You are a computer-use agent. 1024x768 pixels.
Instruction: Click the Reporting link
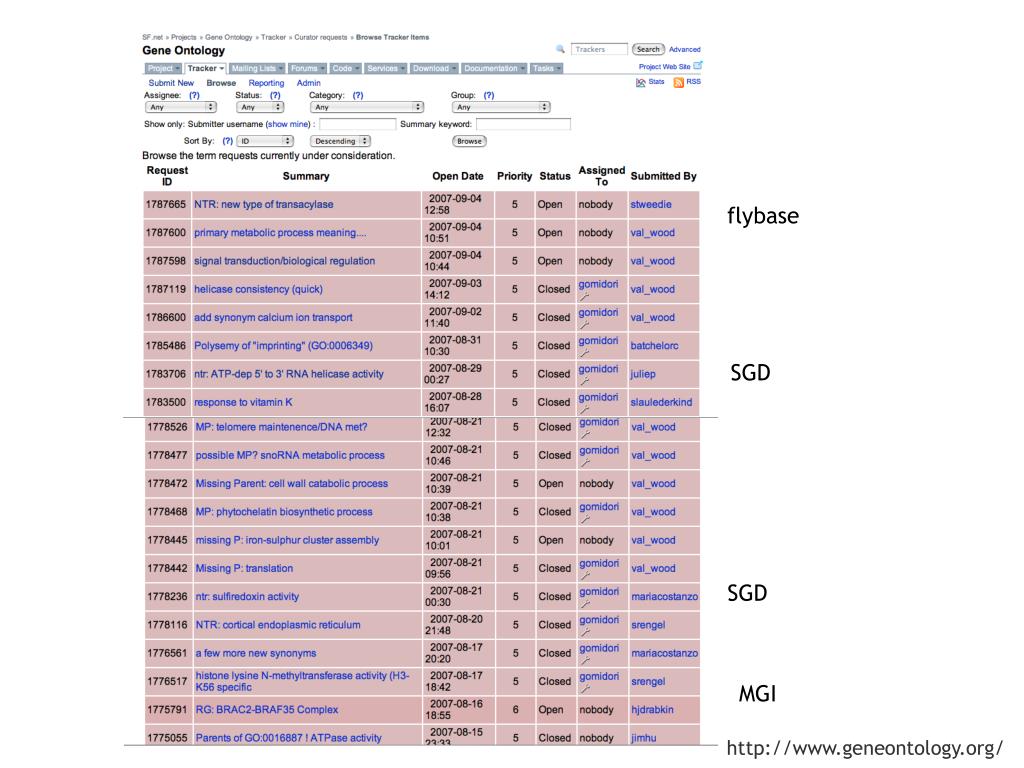pyautogui.click(x=266, y=83)
